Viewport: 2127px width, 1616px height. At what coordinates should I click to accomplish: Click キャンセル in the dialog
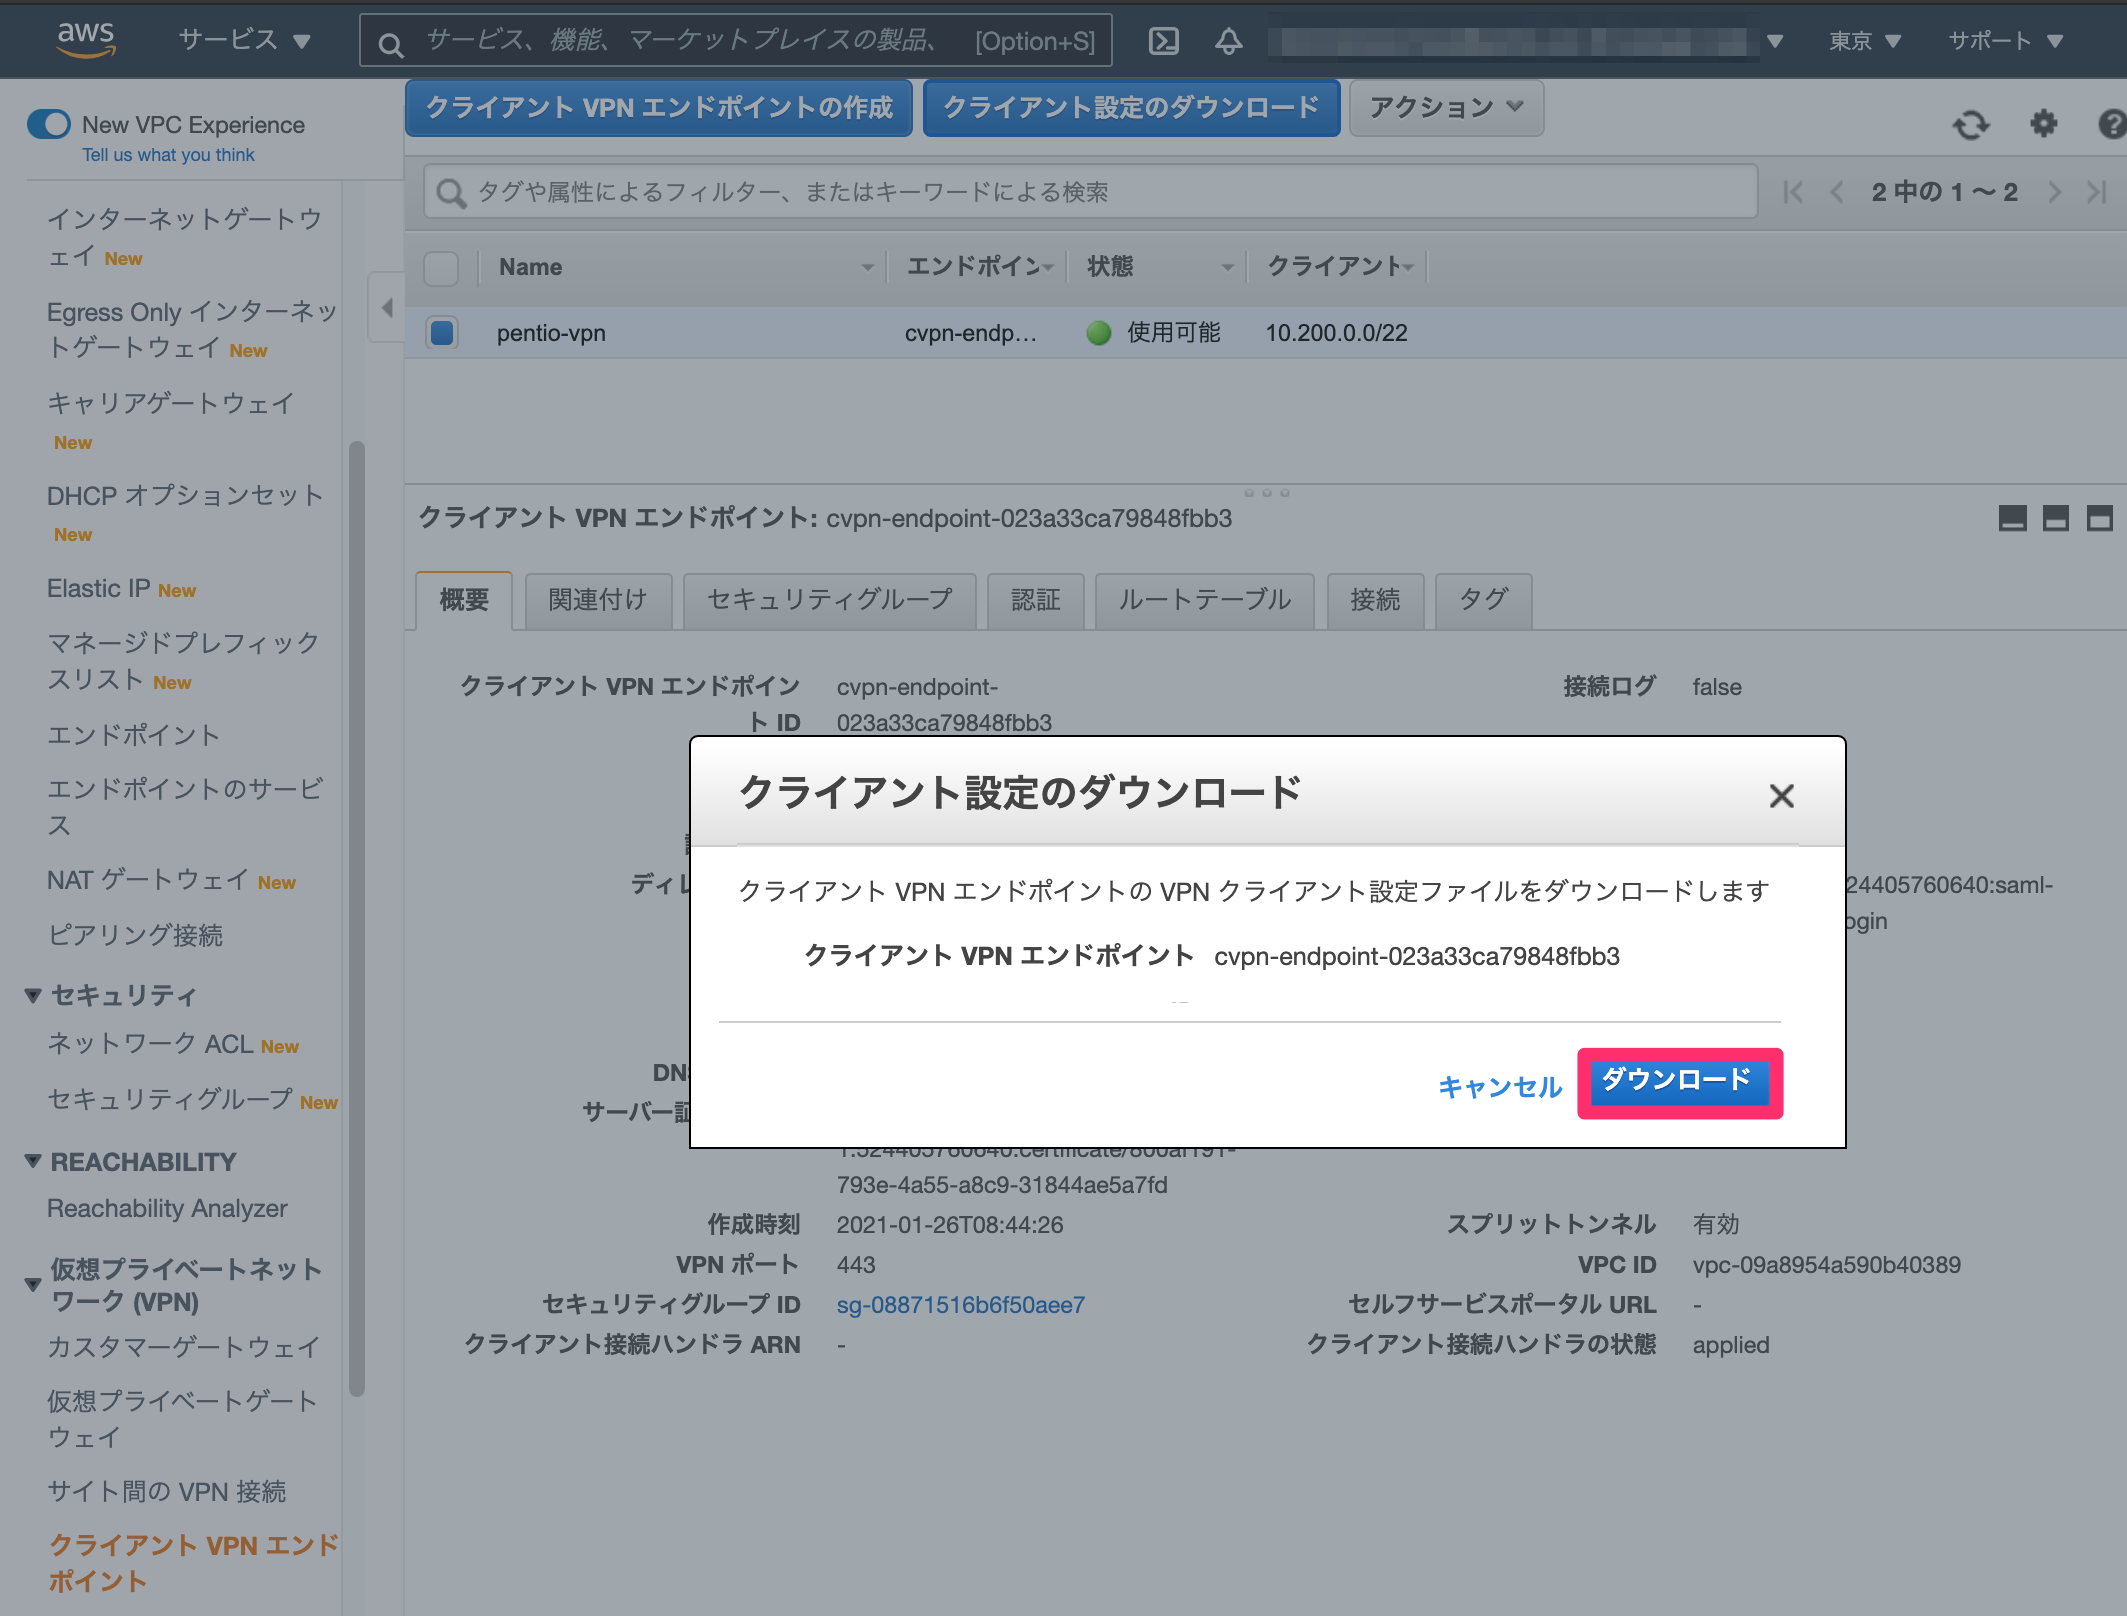[1500, 1087]
